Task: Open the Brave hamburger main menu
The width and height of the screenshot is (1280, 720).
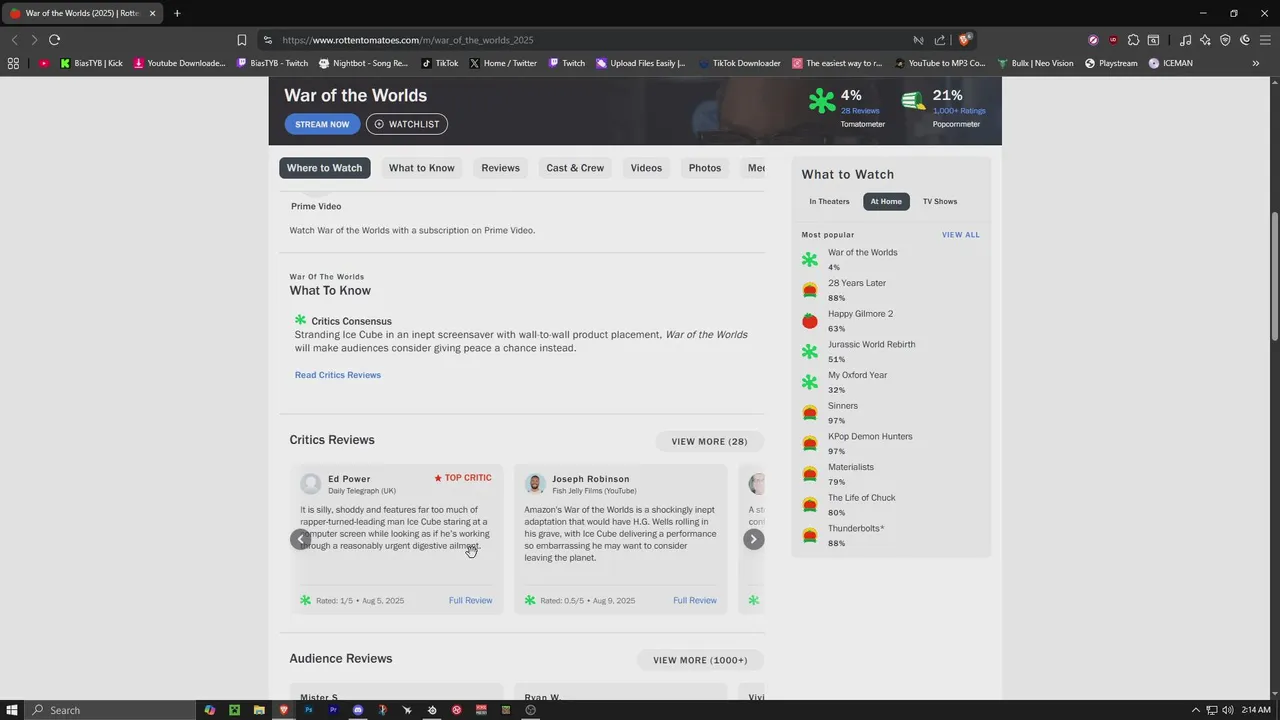Action: pos(1265,40)
